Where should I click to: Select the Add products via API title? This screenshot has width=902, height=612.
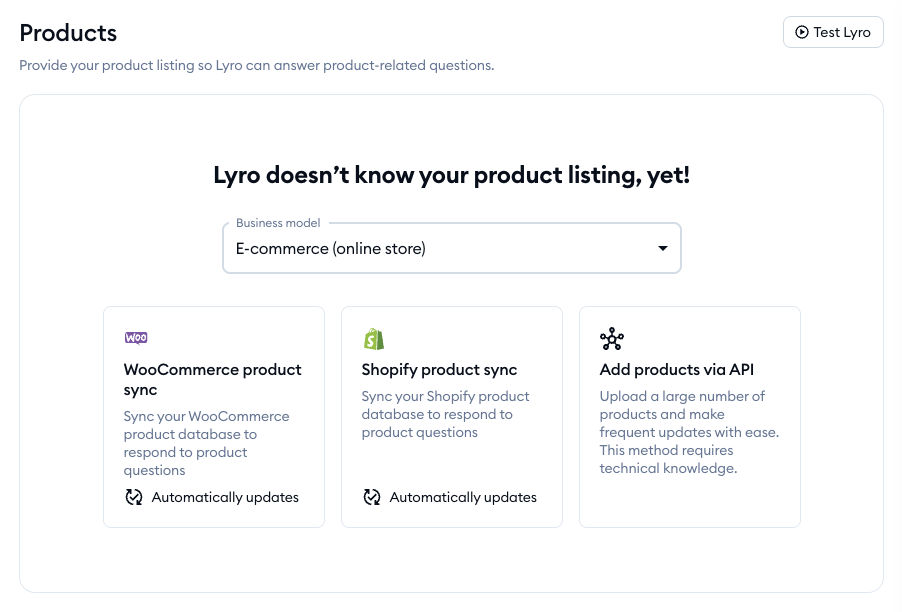[x=677, y=370]
